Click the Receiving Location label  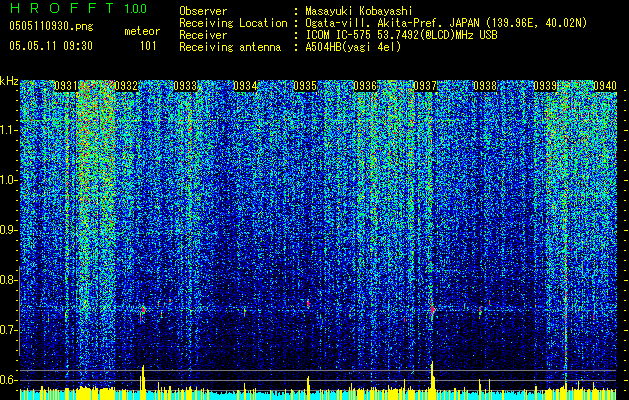[233, 23]
